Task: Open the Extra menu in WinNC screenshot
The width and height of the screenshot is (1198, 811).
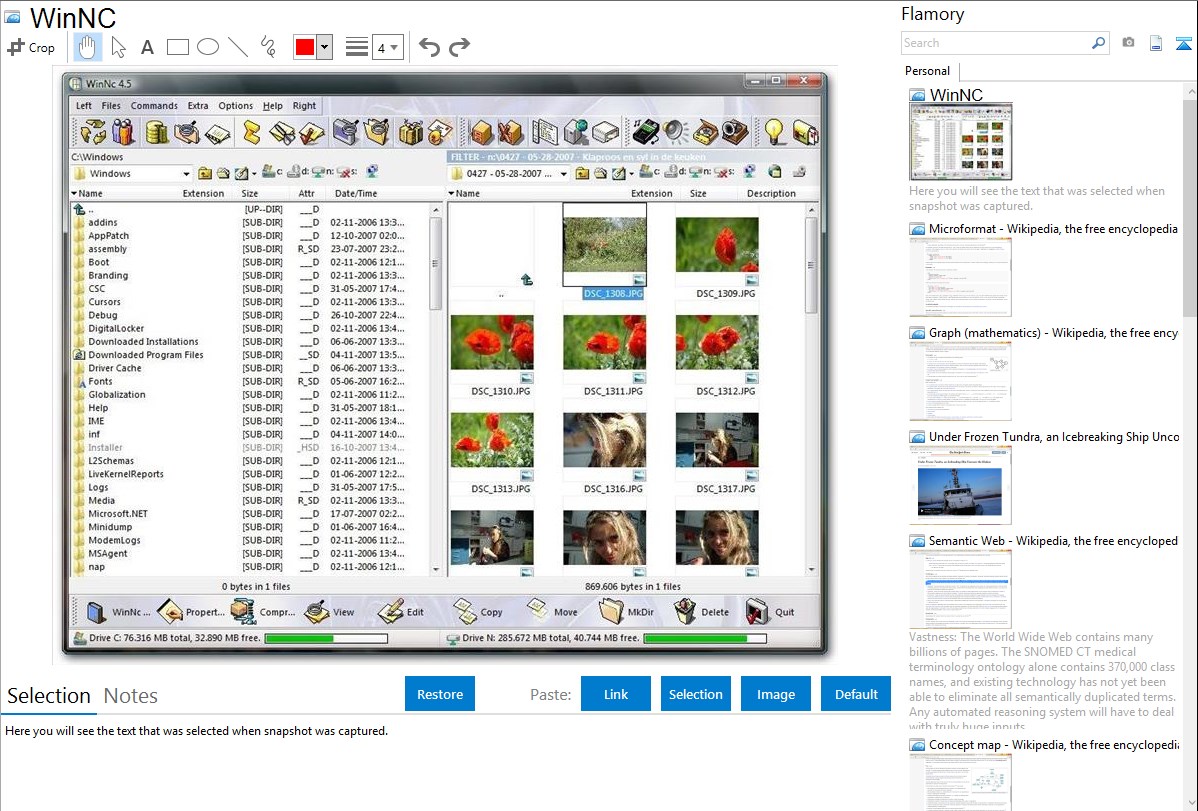Action: tap(198, 105)
